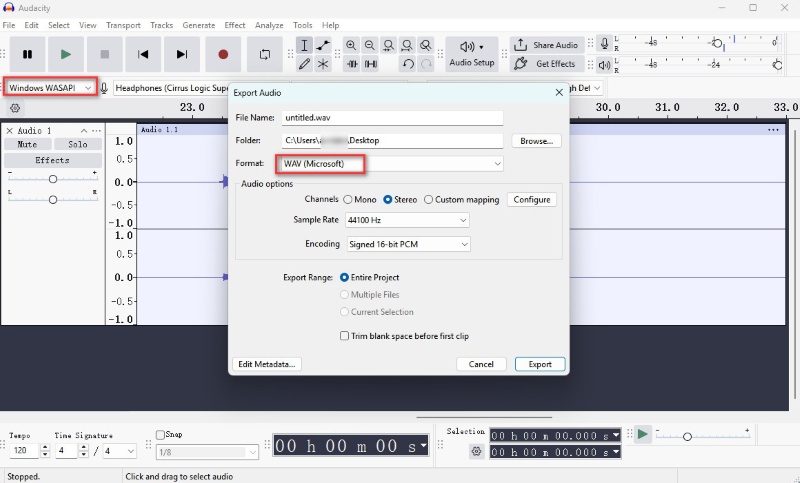
Task: Toggle the Audio 1 Solo button
Action: click(x=78, y=144)
